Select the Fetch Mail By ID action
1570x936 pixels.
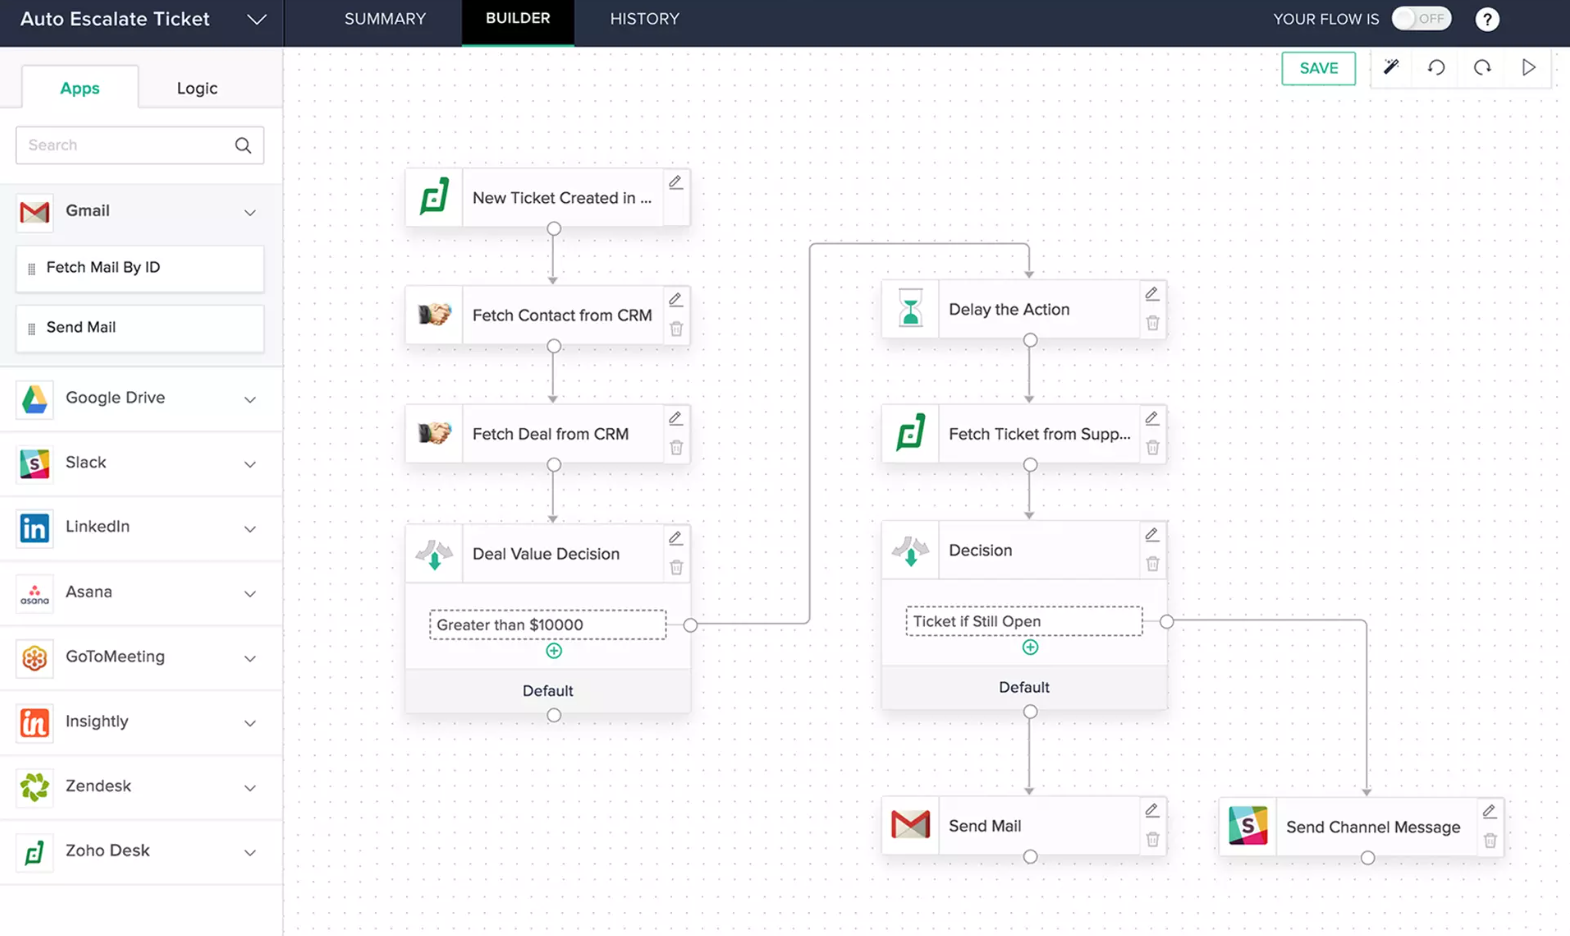[x=140, y=268]
